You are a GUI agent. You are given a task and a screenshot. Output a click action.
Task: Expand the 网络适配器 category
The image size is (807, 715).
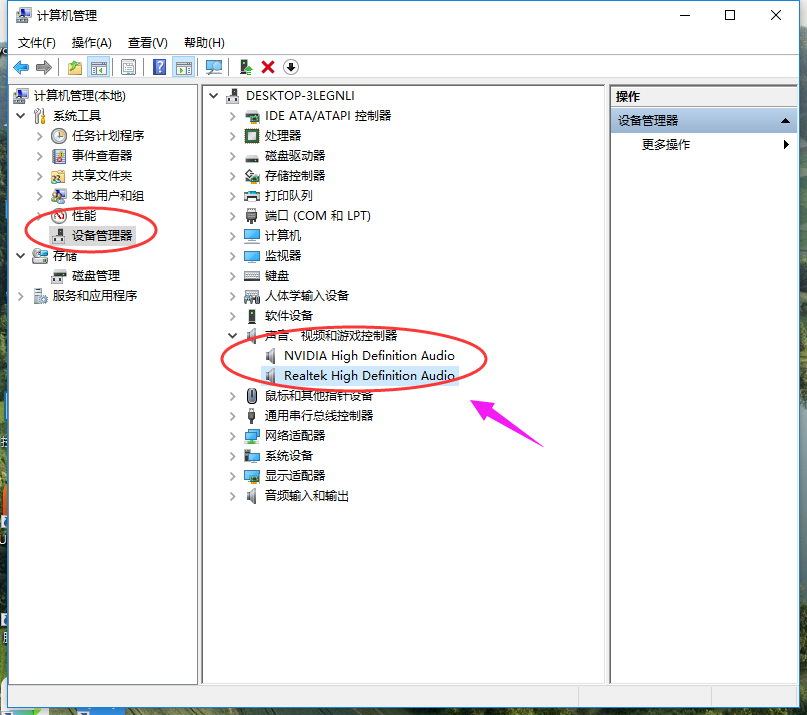point(232,435)
